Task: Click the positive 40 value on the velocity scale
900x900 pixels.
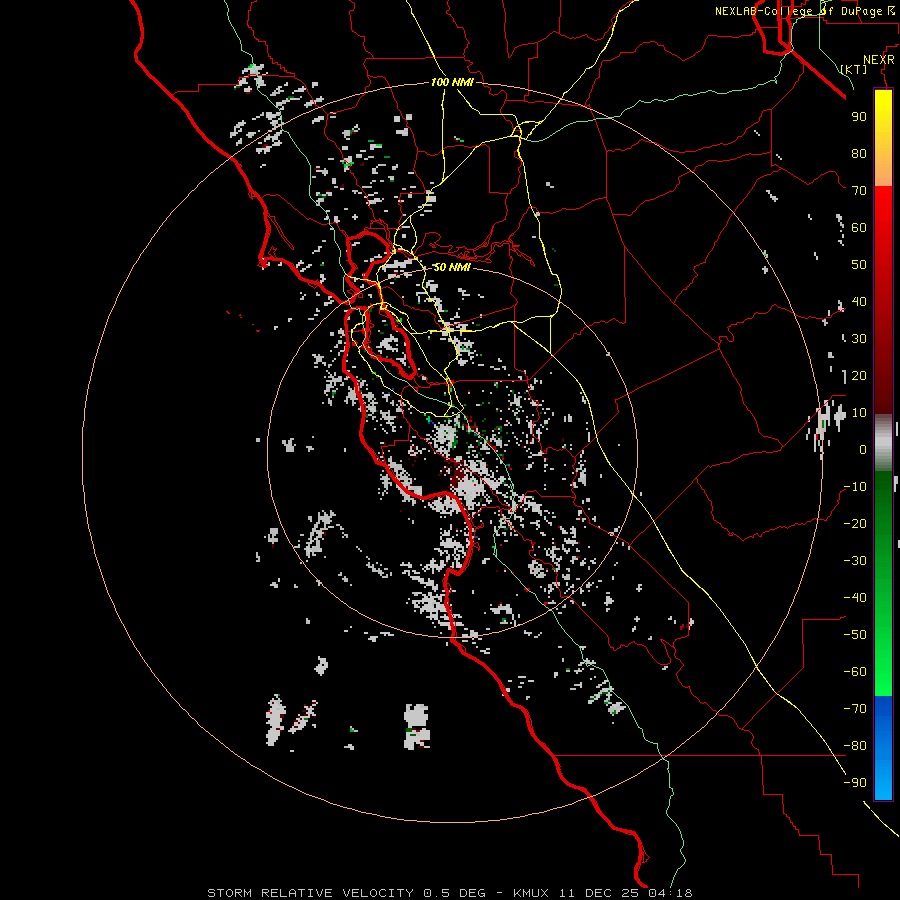Action: click(859, 301)
